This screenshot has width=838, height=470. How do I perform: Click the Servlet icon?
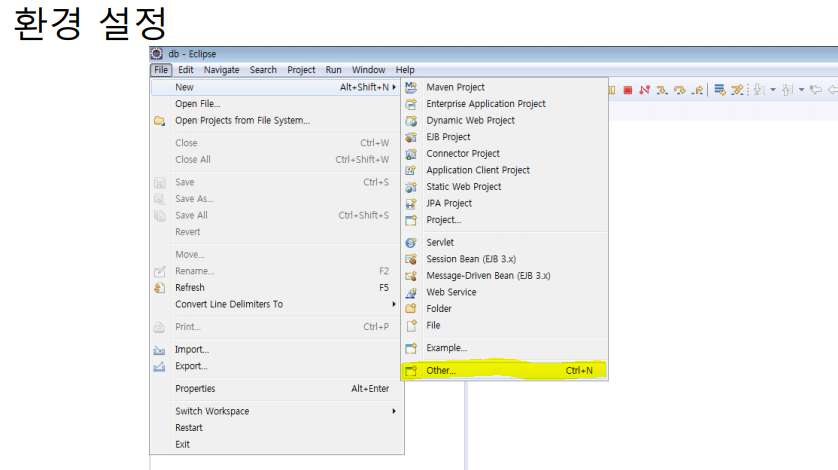(411, 243)
